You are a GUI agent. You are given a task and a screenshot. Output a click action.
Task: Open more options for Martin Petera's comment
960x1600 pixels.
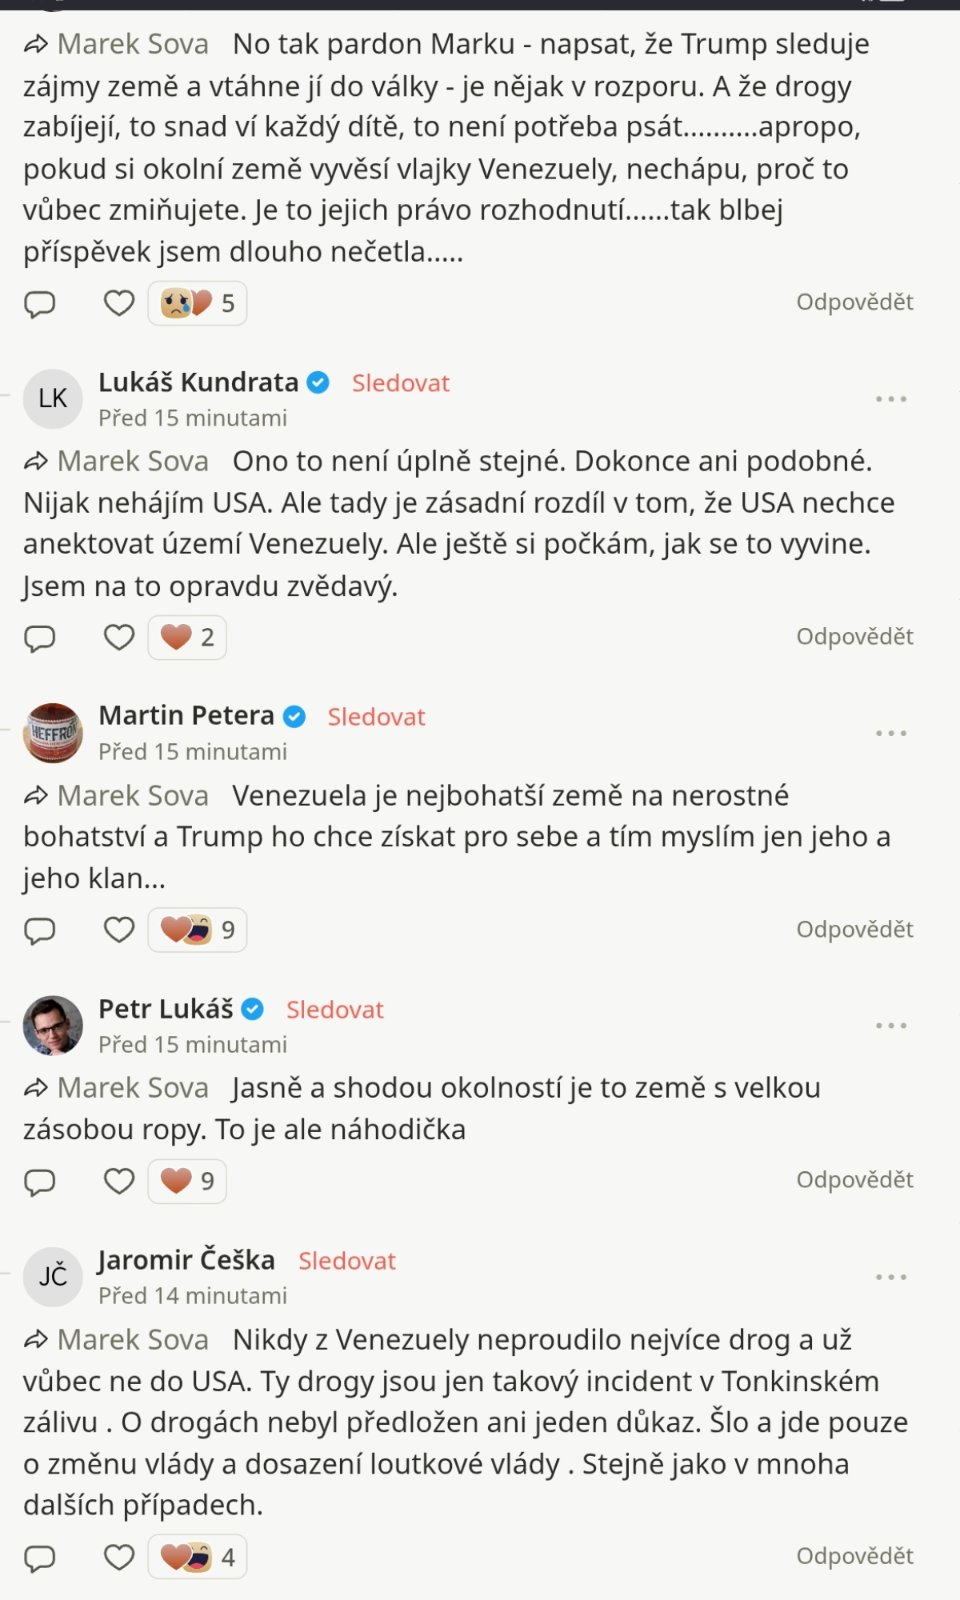890,733
